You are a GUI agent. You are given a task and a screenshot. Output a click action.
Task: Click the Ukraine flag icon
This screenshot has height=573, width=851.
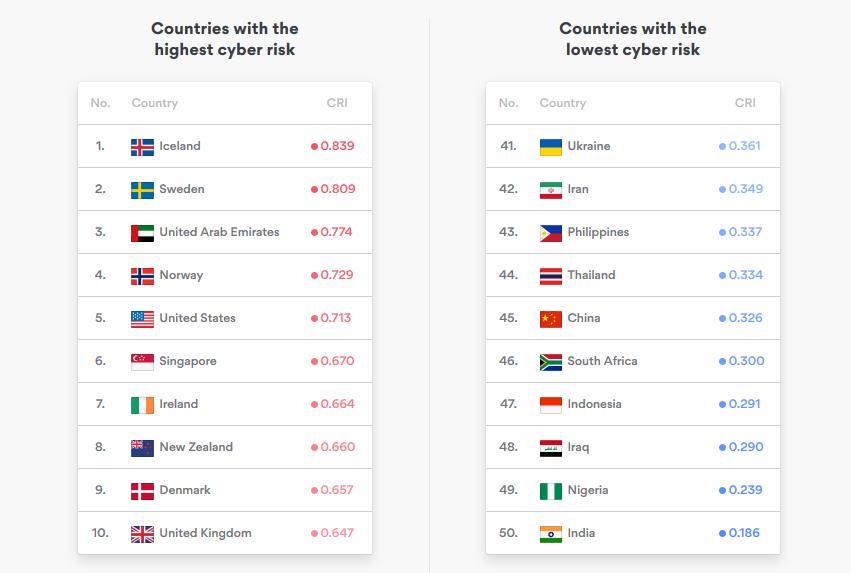(x=550, y=147)
